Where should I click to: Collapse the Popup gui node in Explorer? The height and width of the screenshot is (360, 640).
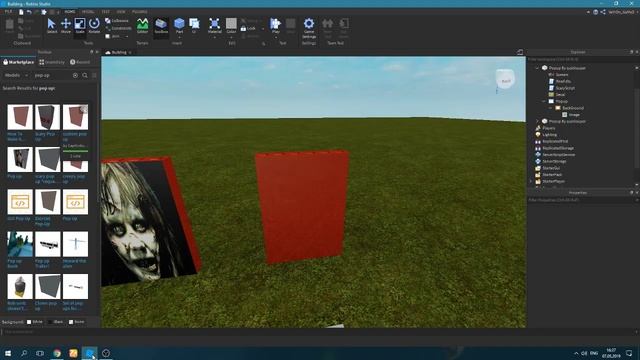click(544, 101)
